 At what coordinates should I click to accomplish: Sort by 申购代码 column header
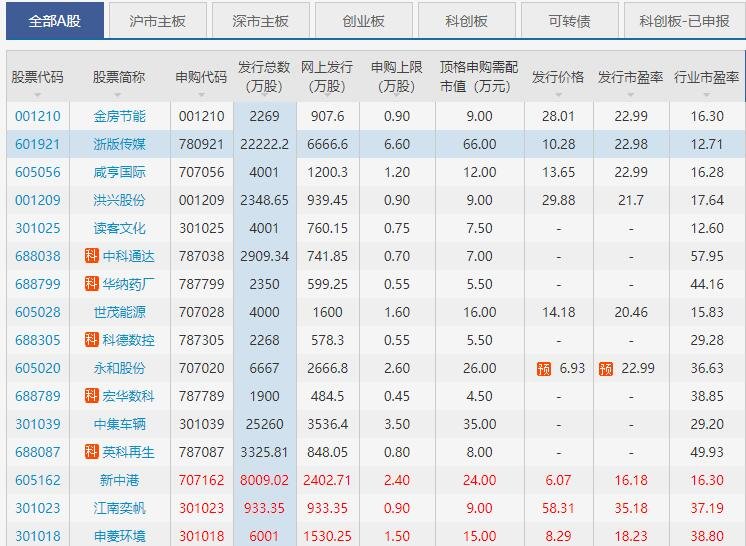[201, 77]
